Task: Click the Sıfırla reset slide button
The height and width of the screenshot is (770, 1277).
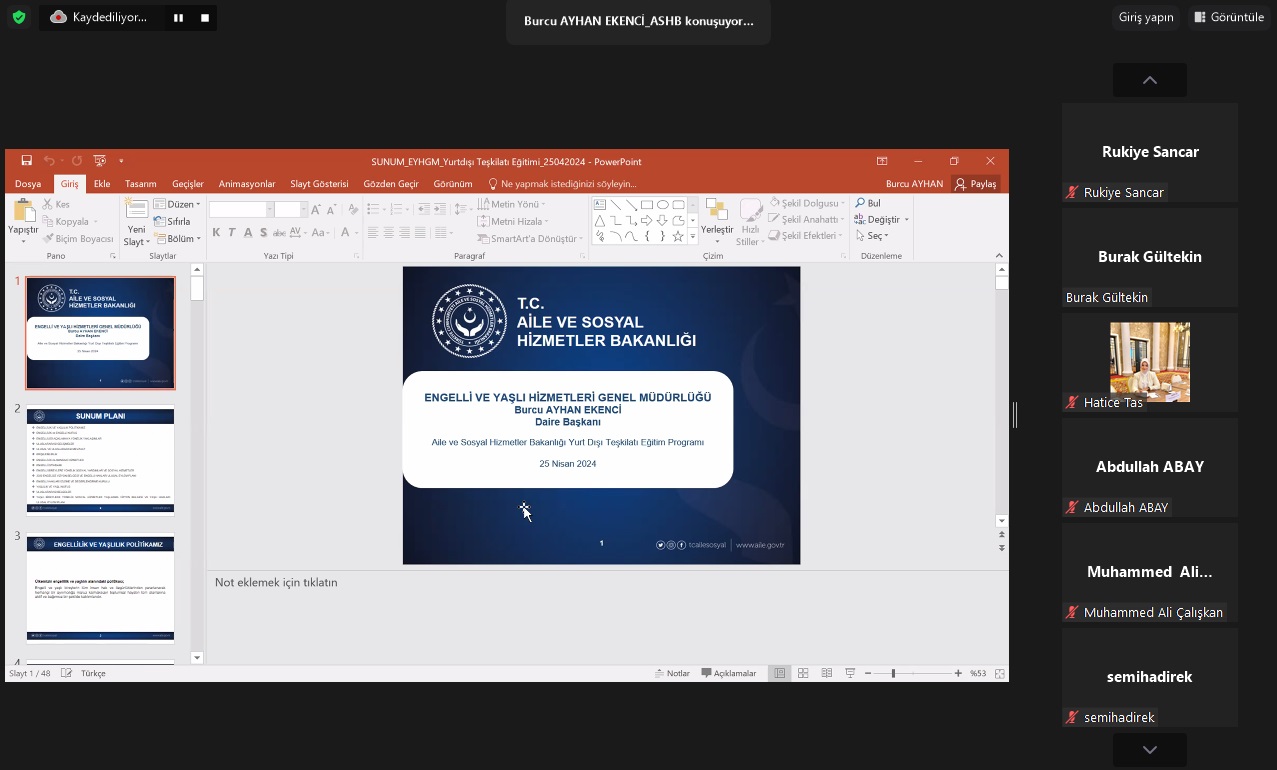Action: pos(172,221)
